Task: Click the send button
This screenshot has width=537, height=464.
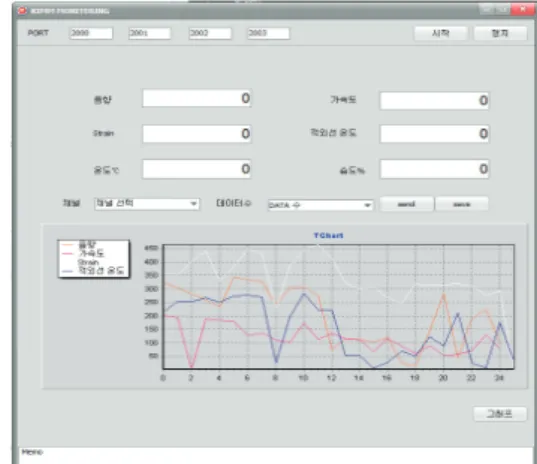Action: (407, 204)
